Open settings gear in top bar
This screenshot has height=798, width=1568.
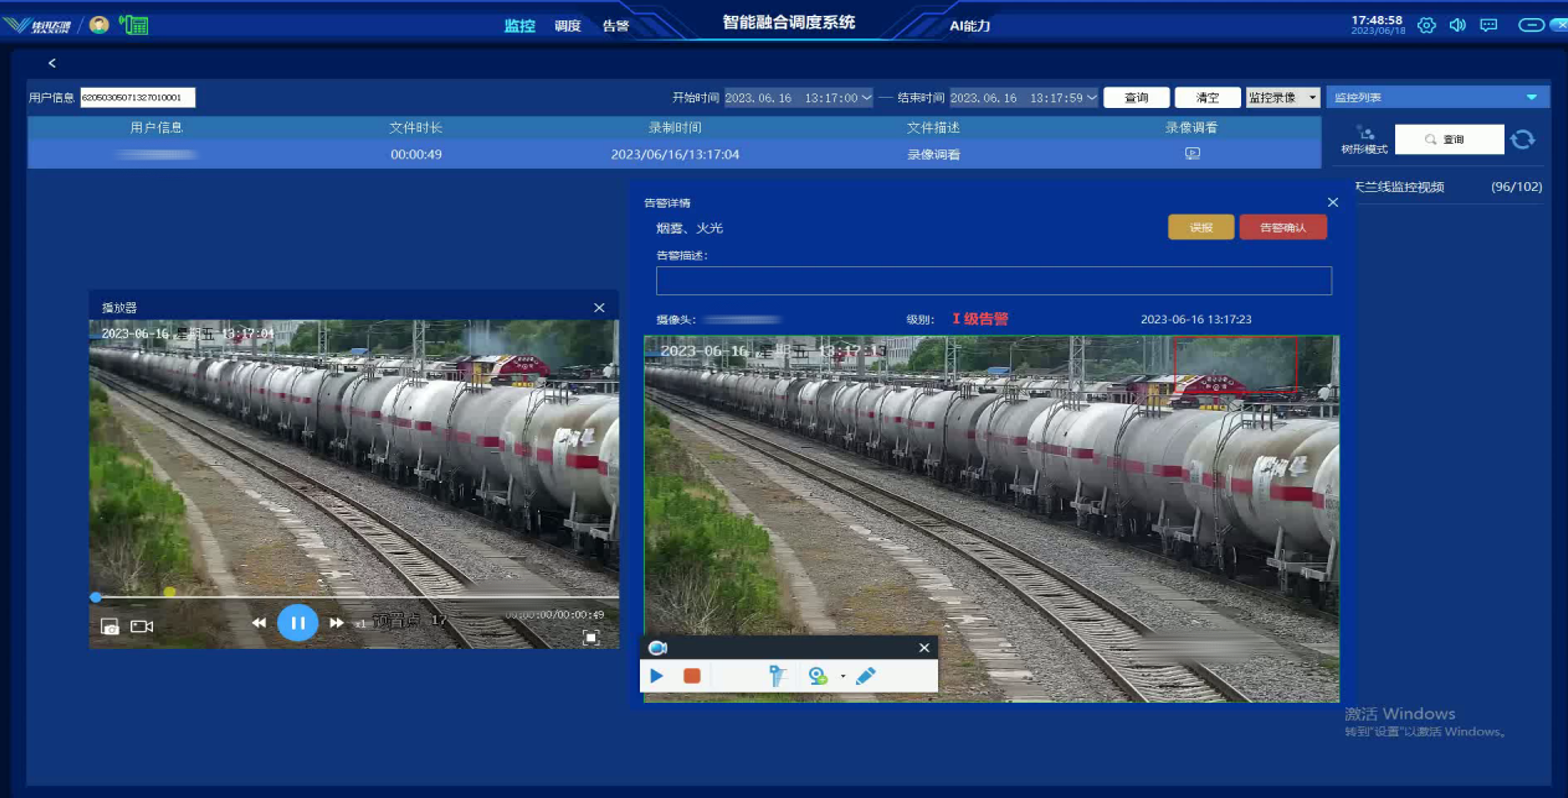pos(1426,25)
